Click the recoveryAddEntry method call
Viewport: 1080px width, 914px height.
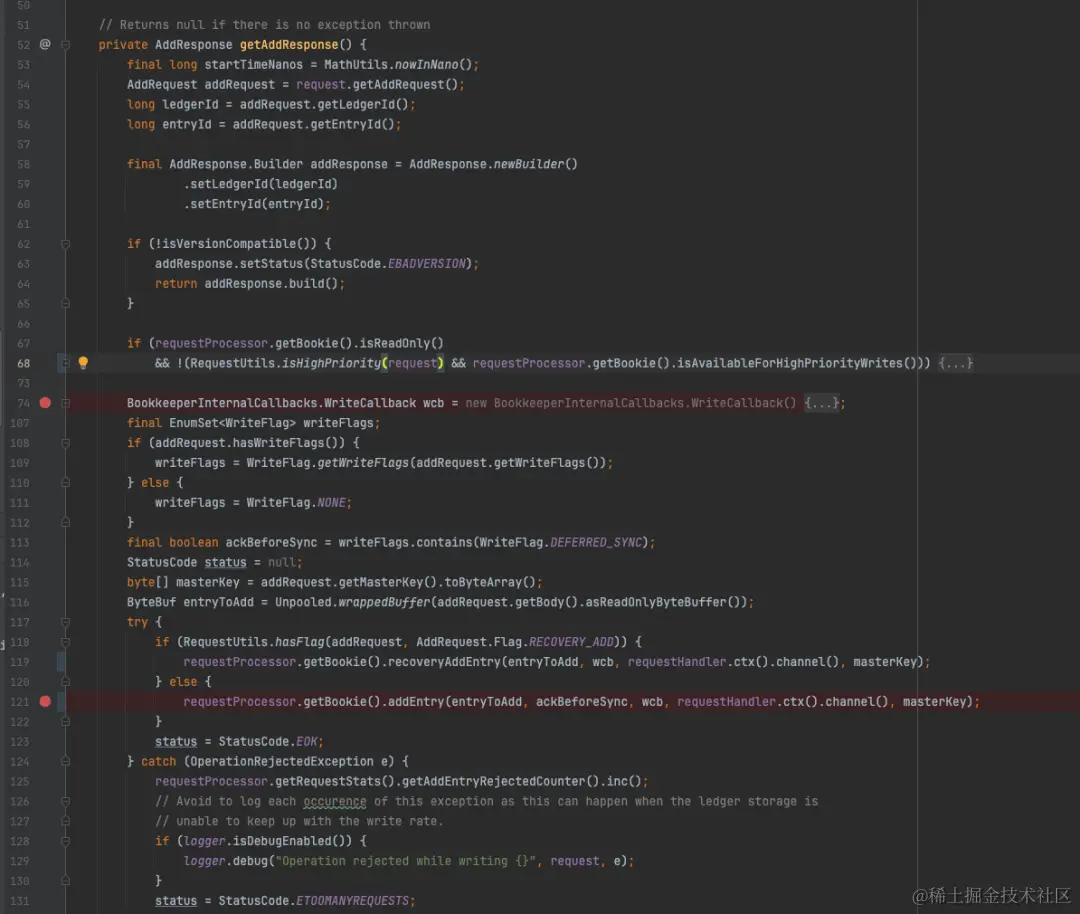point(444,662)
